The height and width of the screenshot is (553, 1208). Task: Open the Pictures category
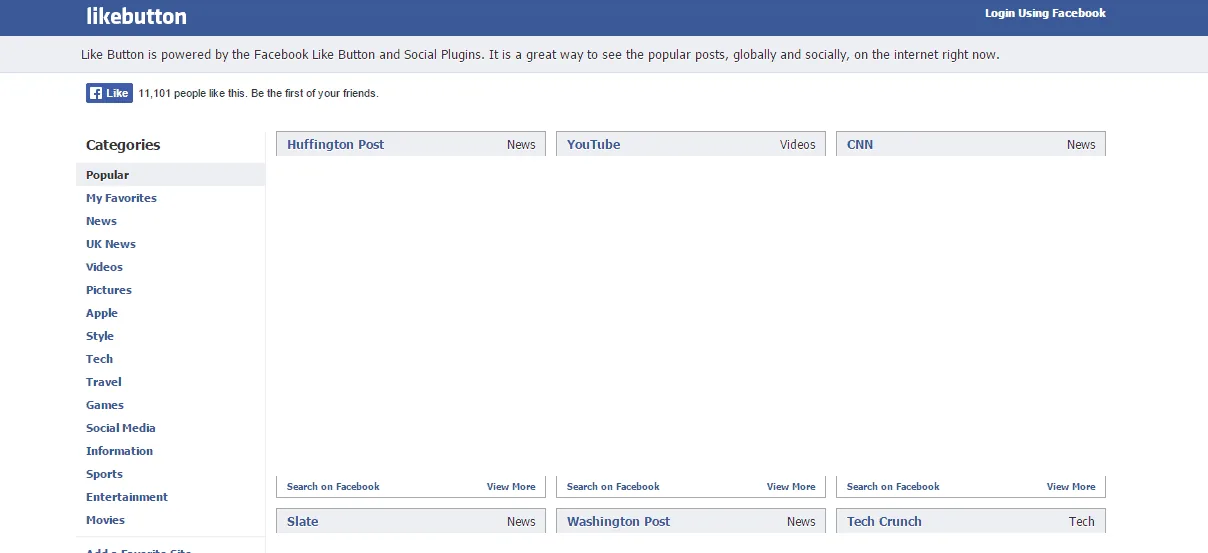[x=109, y=290]
